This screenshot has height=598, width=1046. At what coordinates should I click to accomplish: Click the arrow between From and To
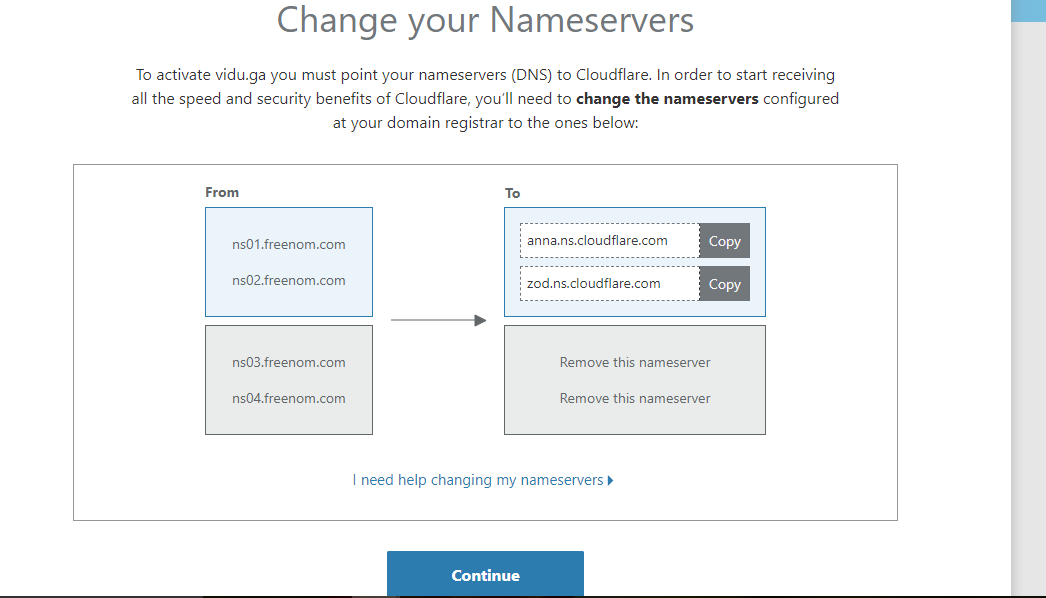(x=438, y=320)
